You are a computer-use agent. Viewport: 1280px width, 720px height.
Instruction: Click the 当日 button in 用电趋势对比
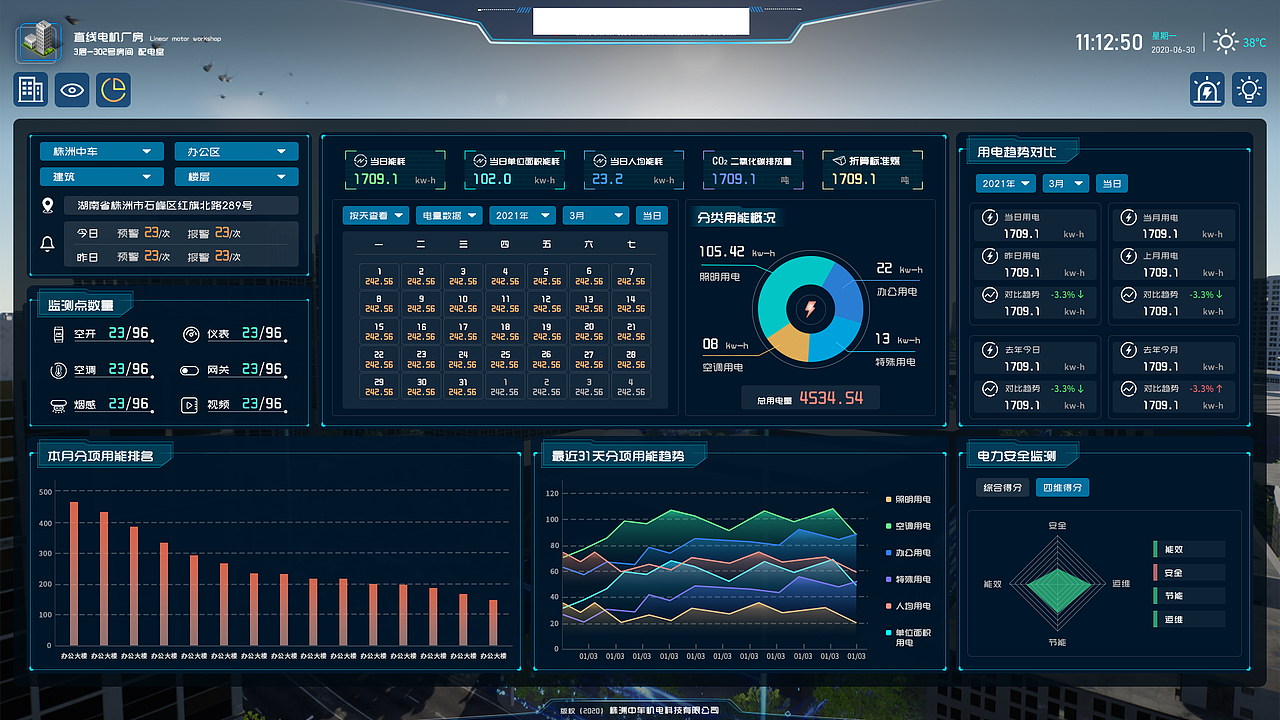(1111, 184)
